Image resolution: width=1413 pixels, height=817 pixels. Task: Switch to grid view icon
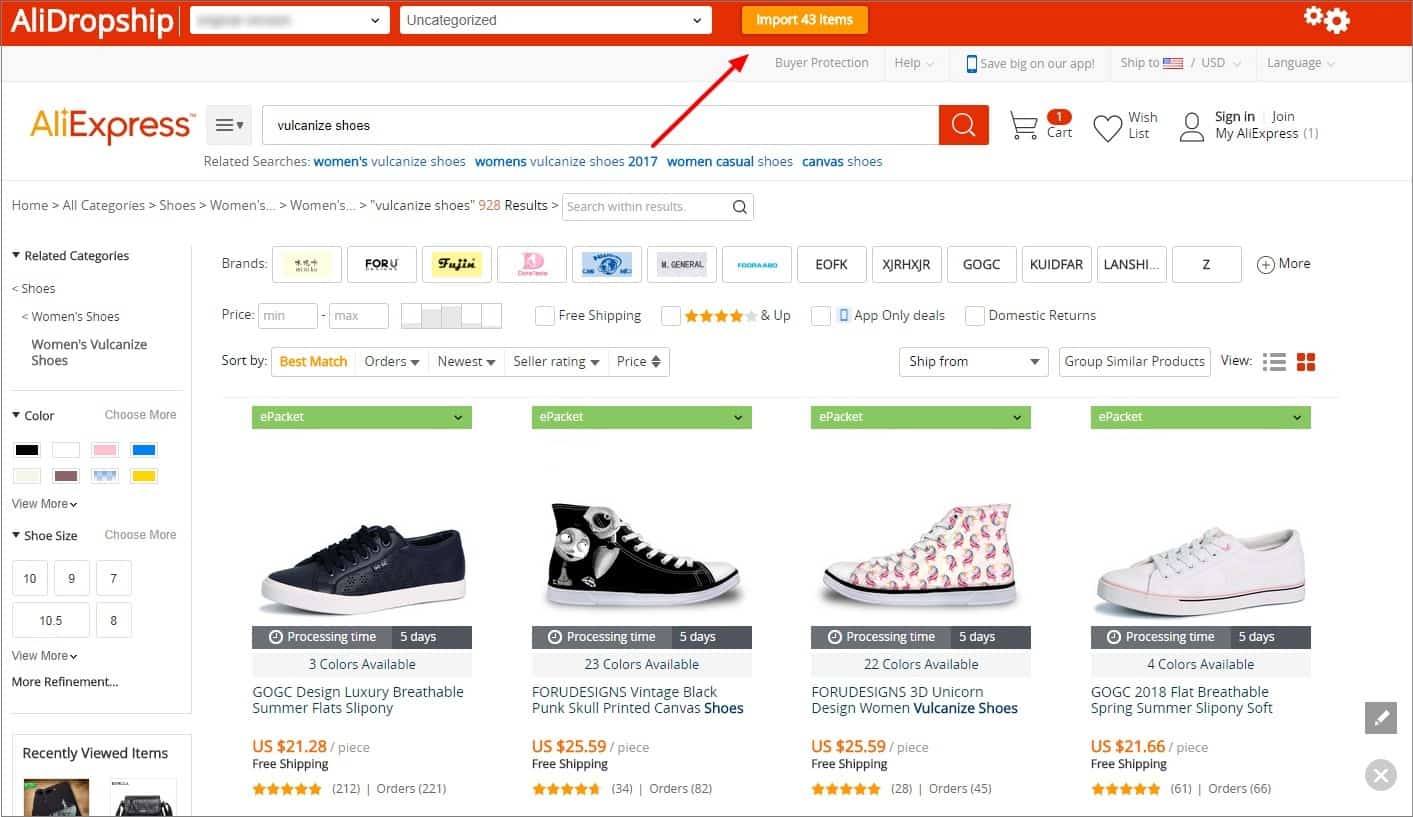click(x=1306, y=362)
